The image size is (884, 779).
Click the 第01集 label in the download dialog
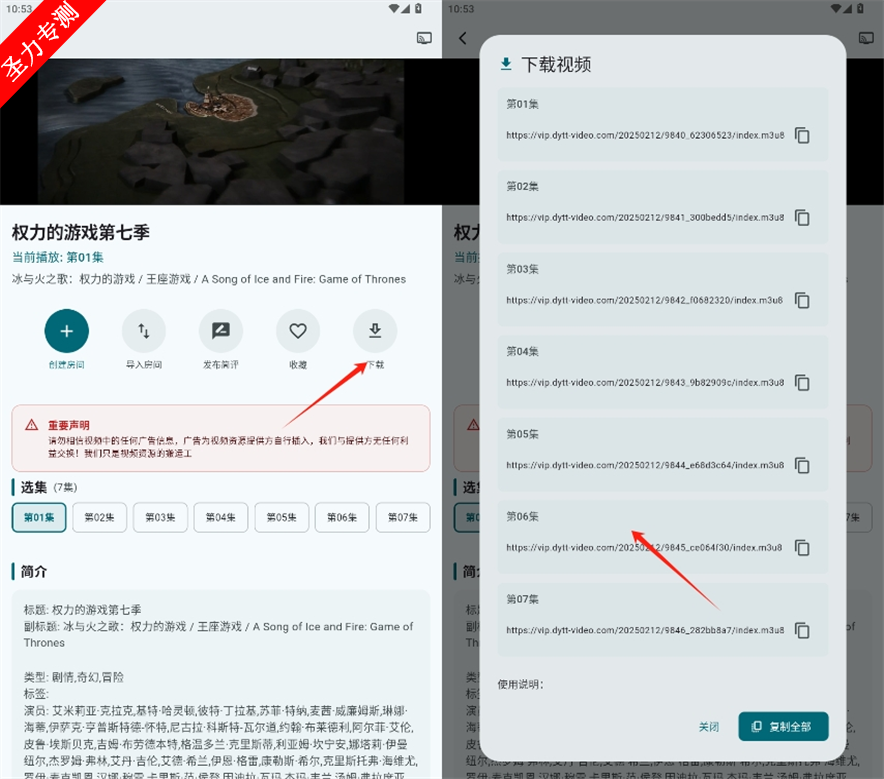click(x=522, y=104)
